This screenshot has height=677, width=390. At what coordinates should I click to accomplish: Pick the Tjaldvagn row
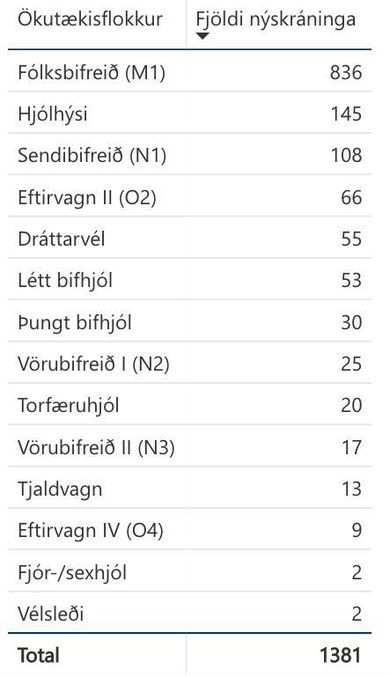(x=190, y=489)
